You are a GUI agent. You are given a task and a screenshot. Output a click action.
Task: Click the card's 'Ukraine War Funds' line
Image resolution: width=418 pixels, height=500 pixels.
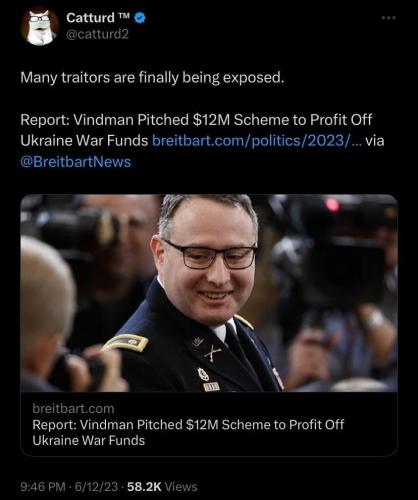(89, 440)
